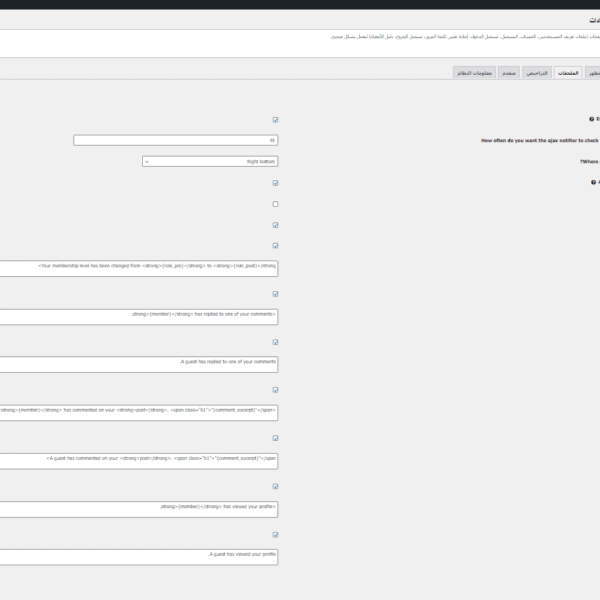Toggle checkbox just below the Right bottom dropdown
The width and height of the screenshot is (600, 600).
pyautogui.click(x=276, y=183)
